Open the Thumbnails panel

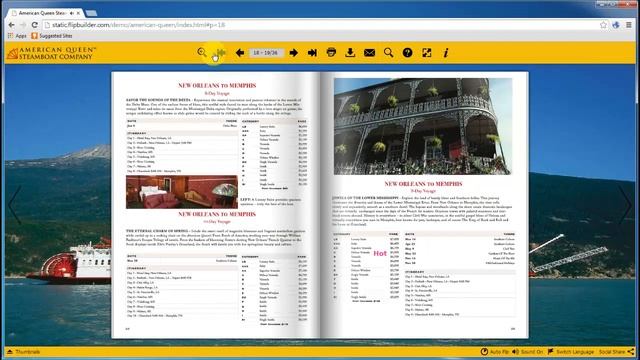[x=23, y=351]
